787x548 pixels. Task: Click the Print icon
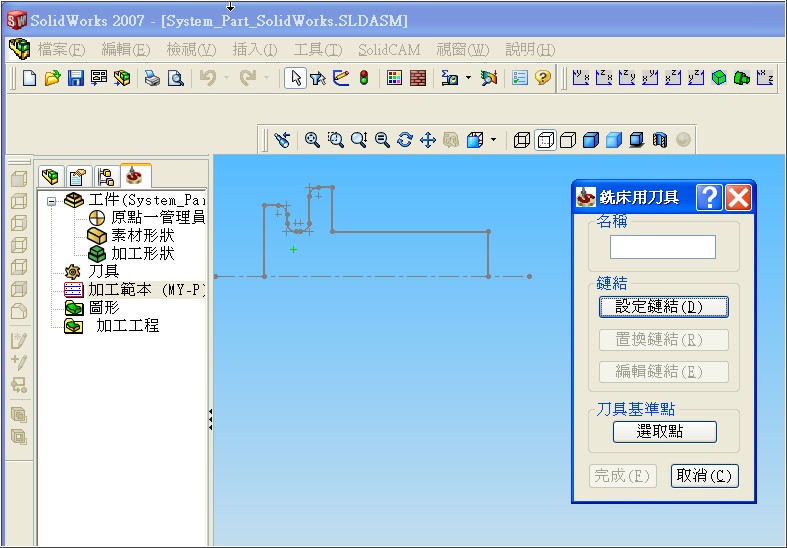pos(153,78)
